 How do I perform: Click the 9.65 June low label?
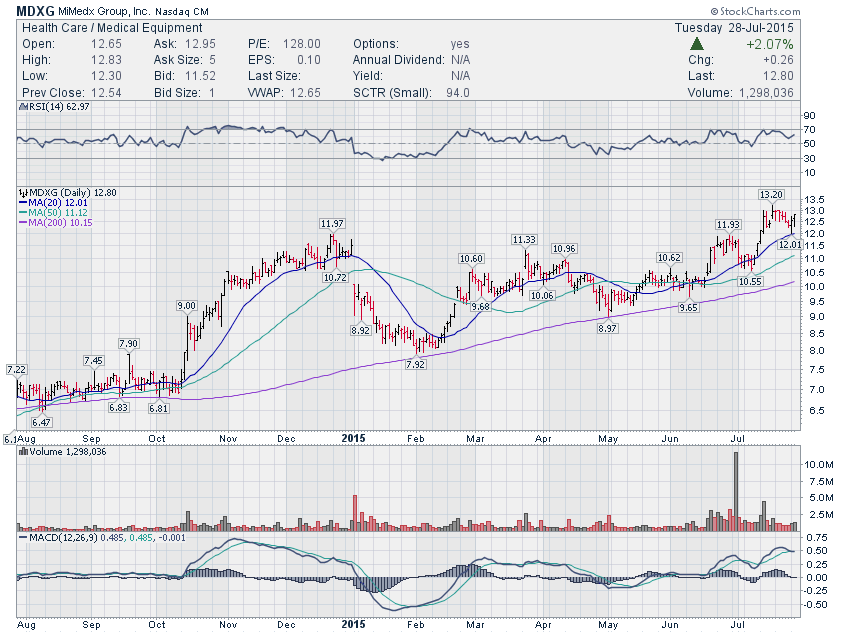coord(688,307)
